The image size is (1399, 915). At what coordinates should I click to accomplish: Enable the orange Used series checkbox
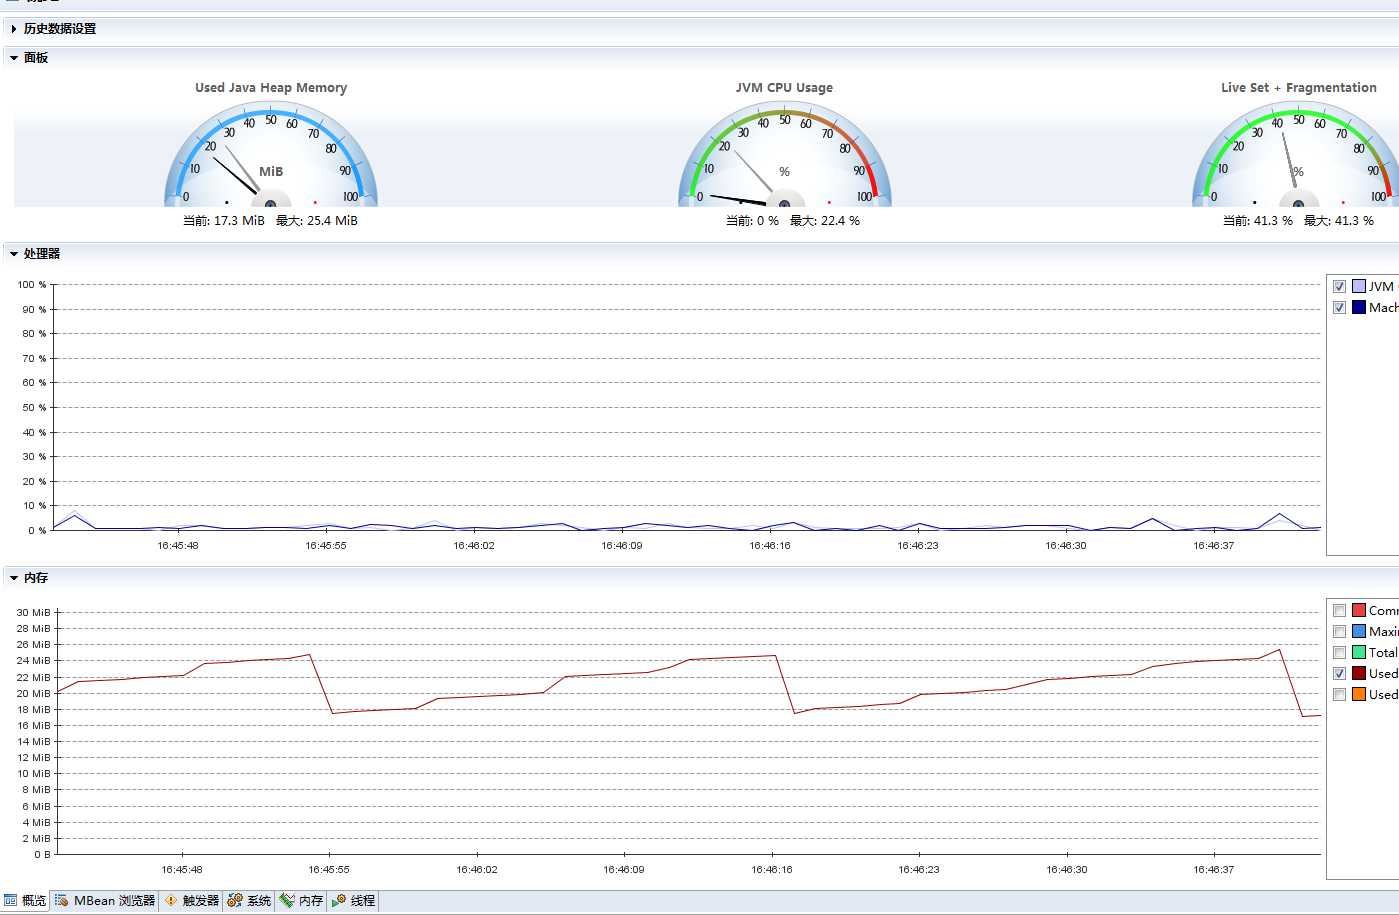click(x=1339, y=694)
